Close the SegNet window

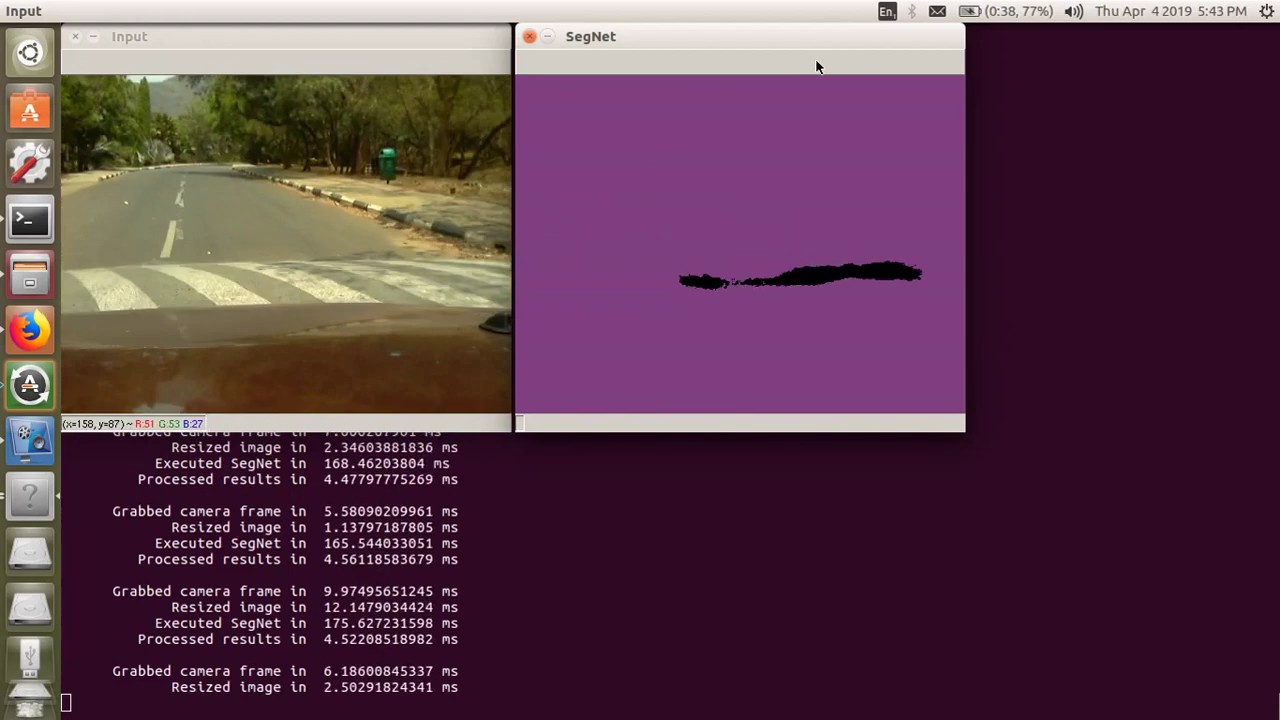[x=529, y=36]
